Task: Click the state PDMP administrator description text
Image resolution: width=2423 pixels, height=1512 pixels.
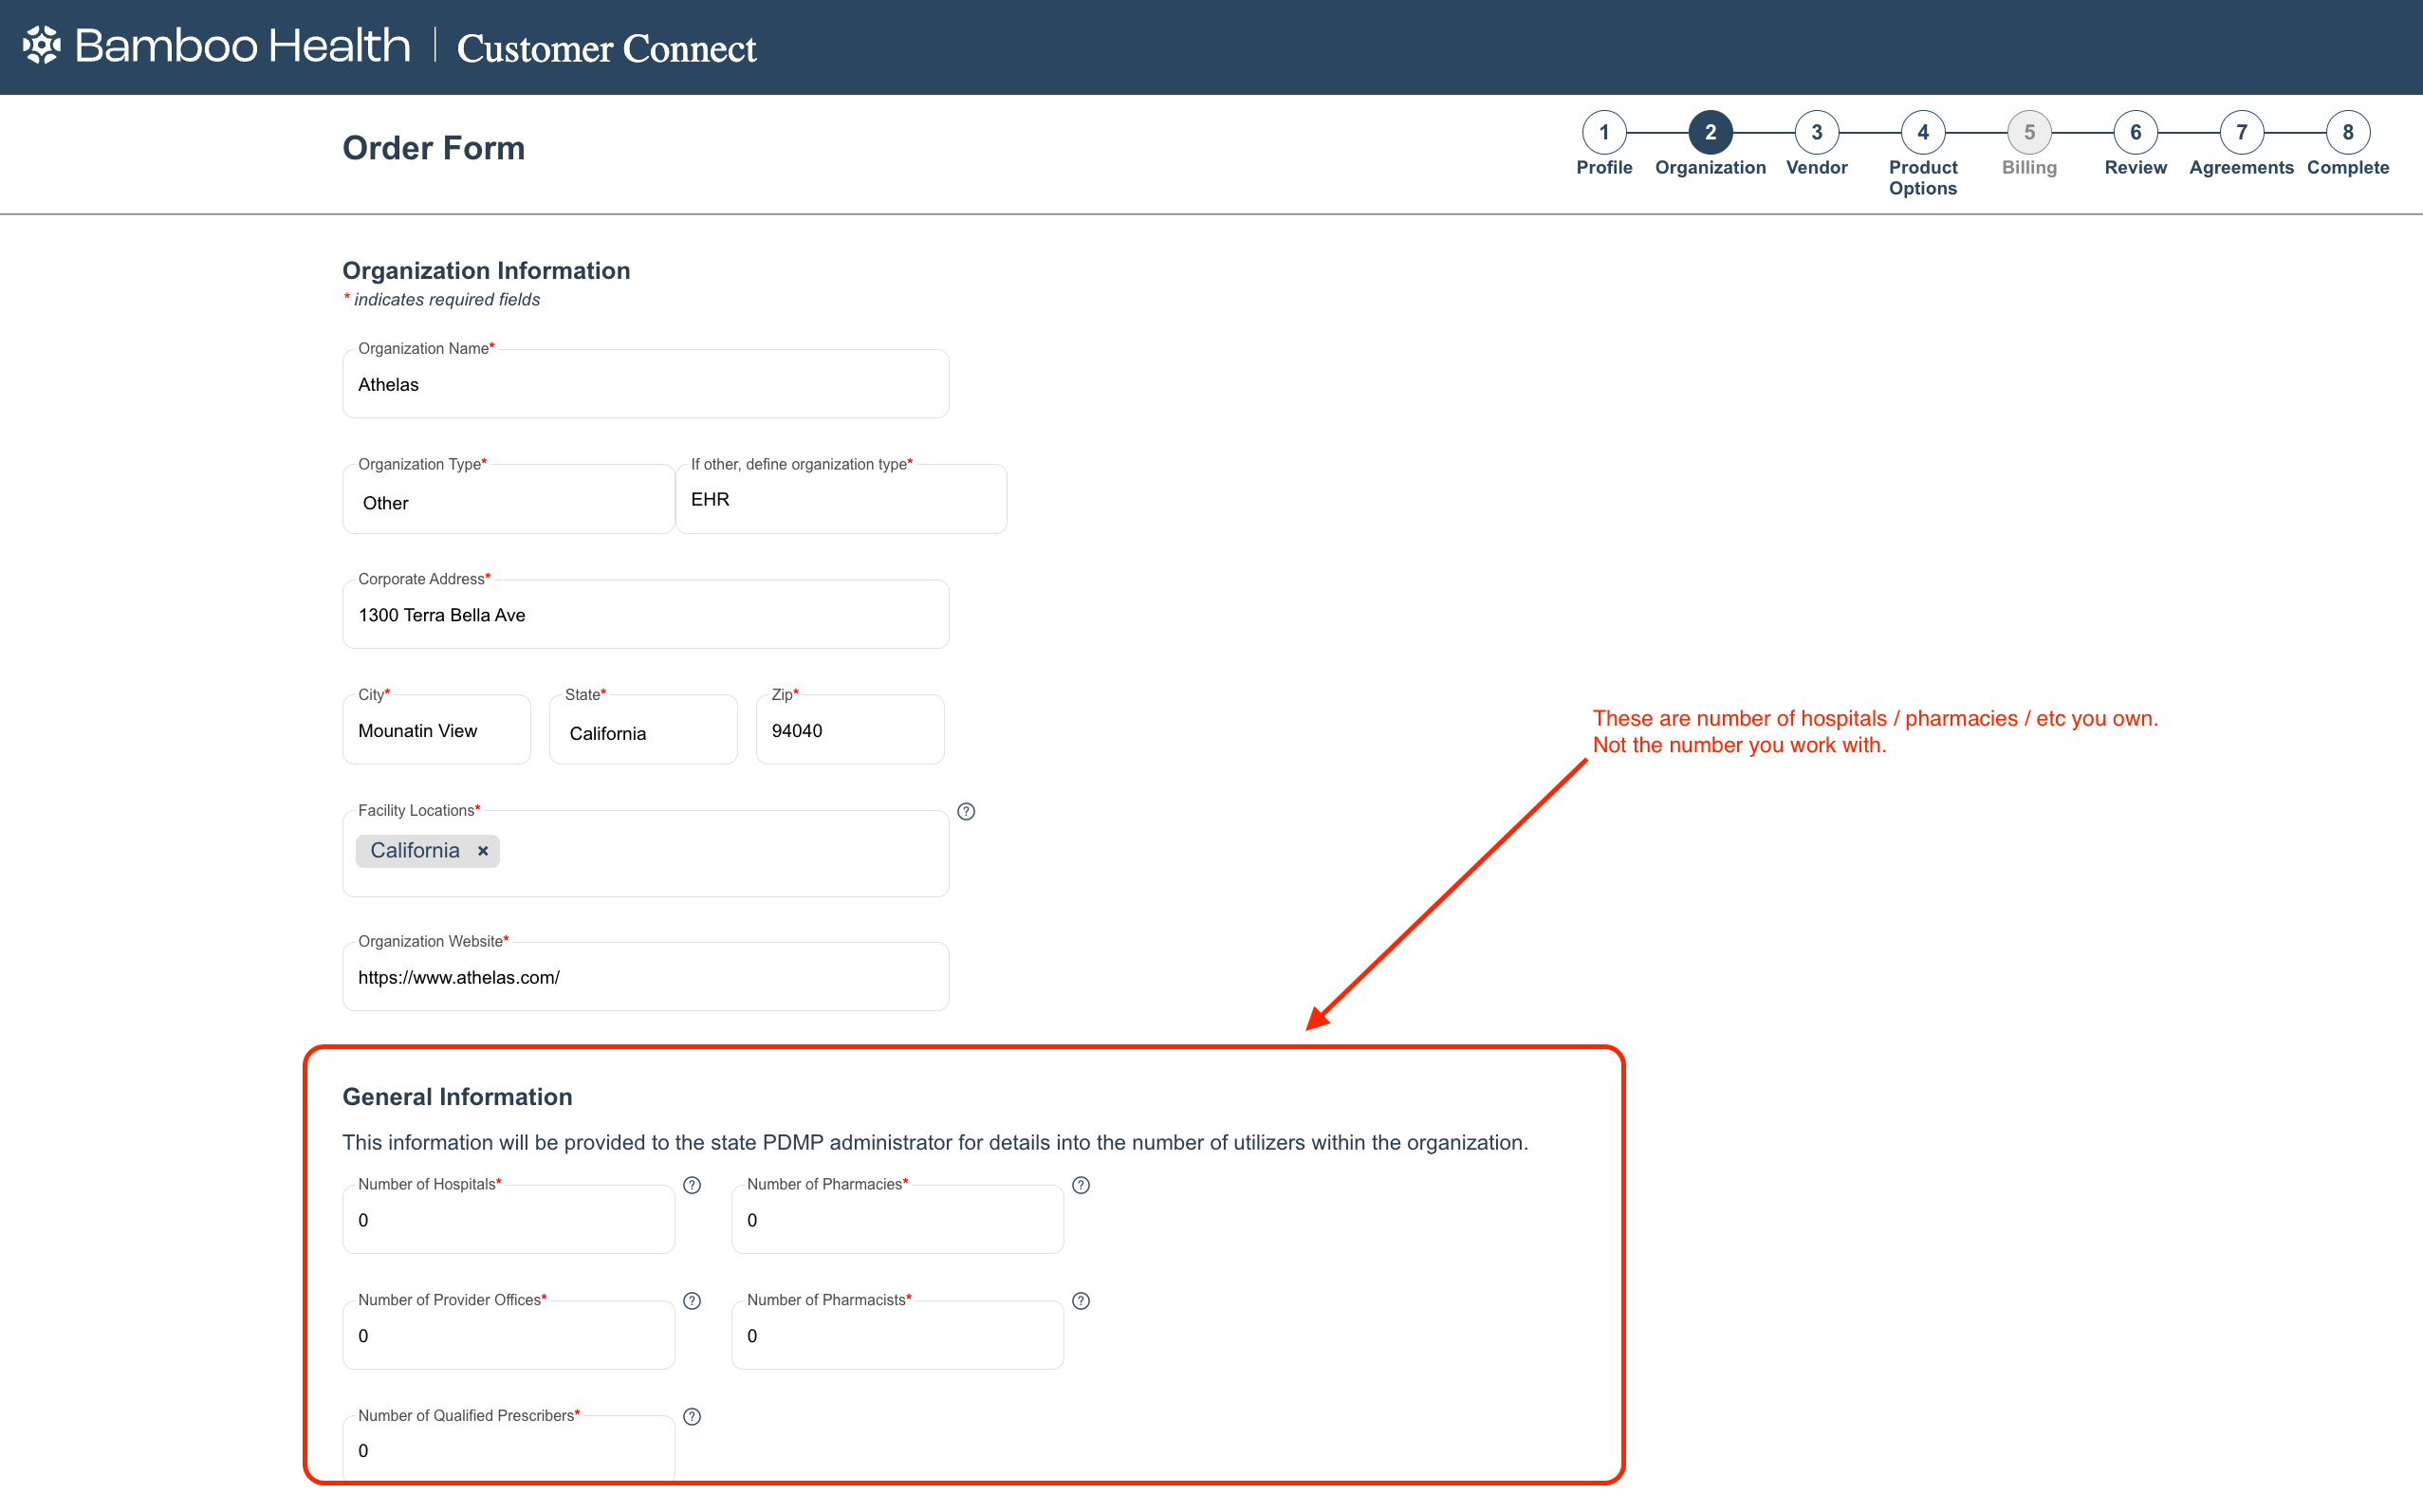Action: (x=935, y=1143)
